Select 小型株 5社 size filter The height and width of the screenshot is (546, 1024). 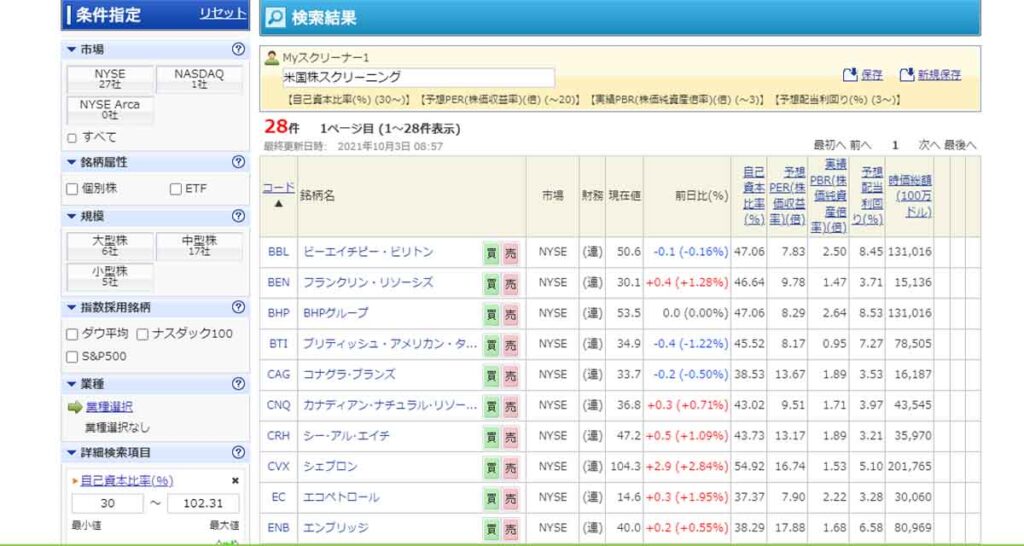[110, 276]
